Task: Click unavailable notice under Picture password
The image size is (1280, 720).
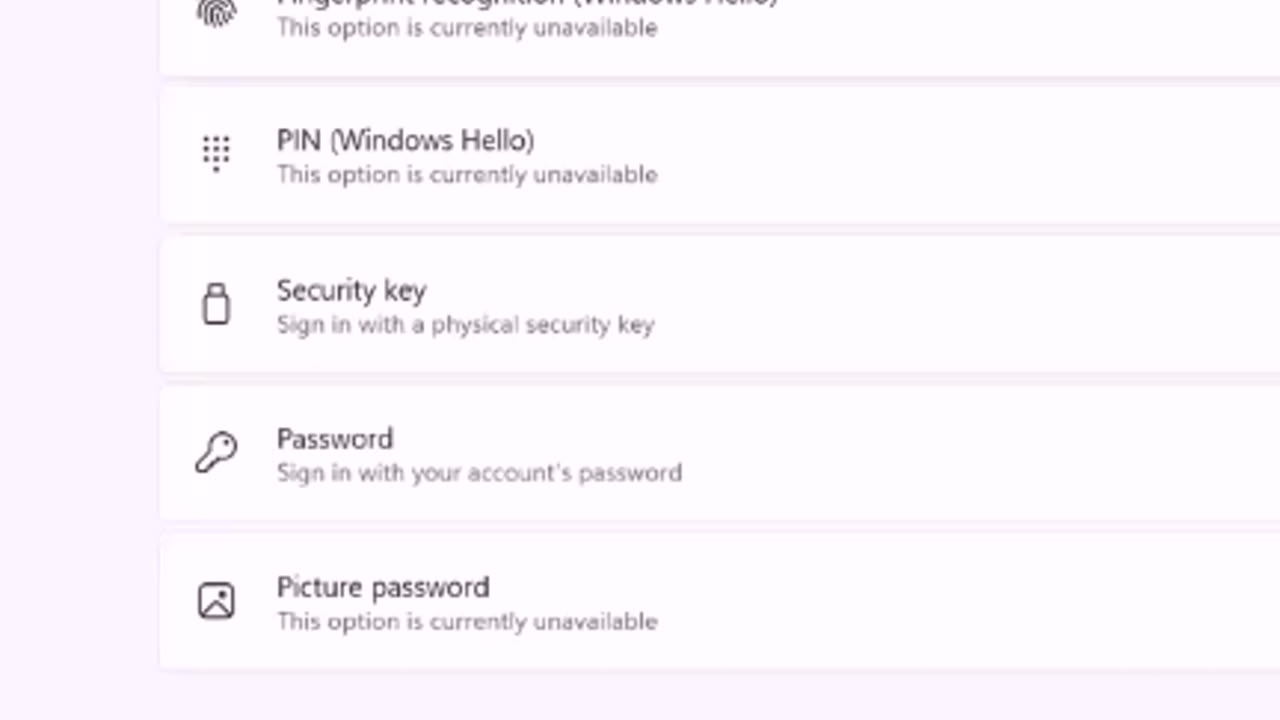Action: click(x=467, y=622)
